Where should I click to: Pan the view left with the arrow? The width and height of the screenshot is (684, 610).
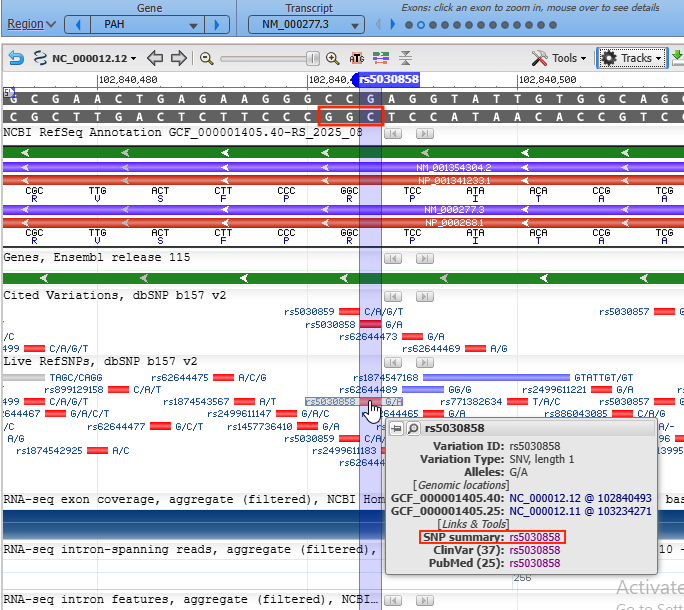pyautogui.click(x=155, y=58)
